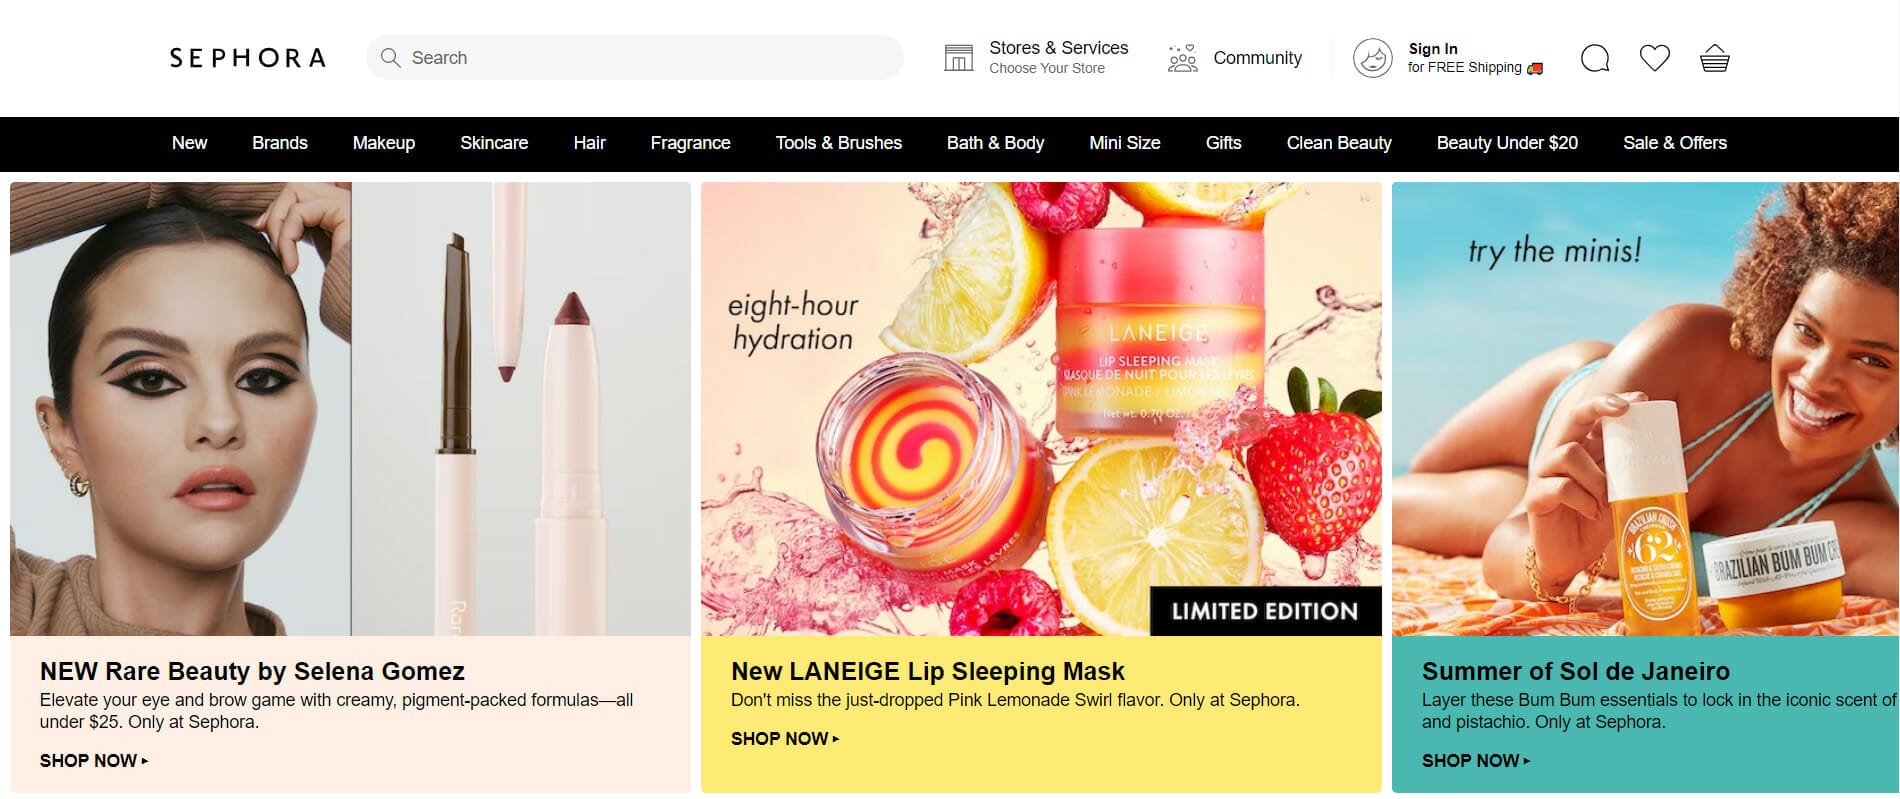Click Sign In
Viewport: 1900px width, 799px height.
pos(1433,49)
